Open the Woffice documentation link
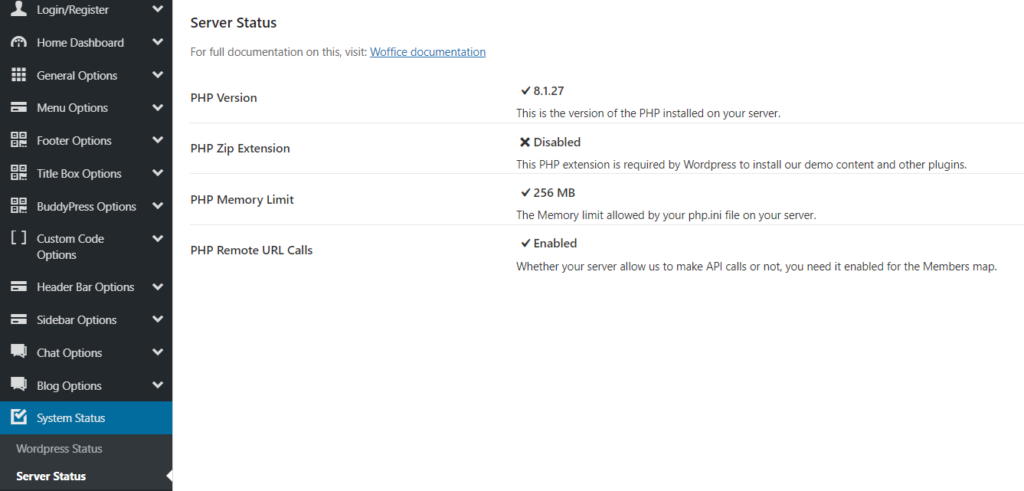1024x491 pixels. pos(427,52)
